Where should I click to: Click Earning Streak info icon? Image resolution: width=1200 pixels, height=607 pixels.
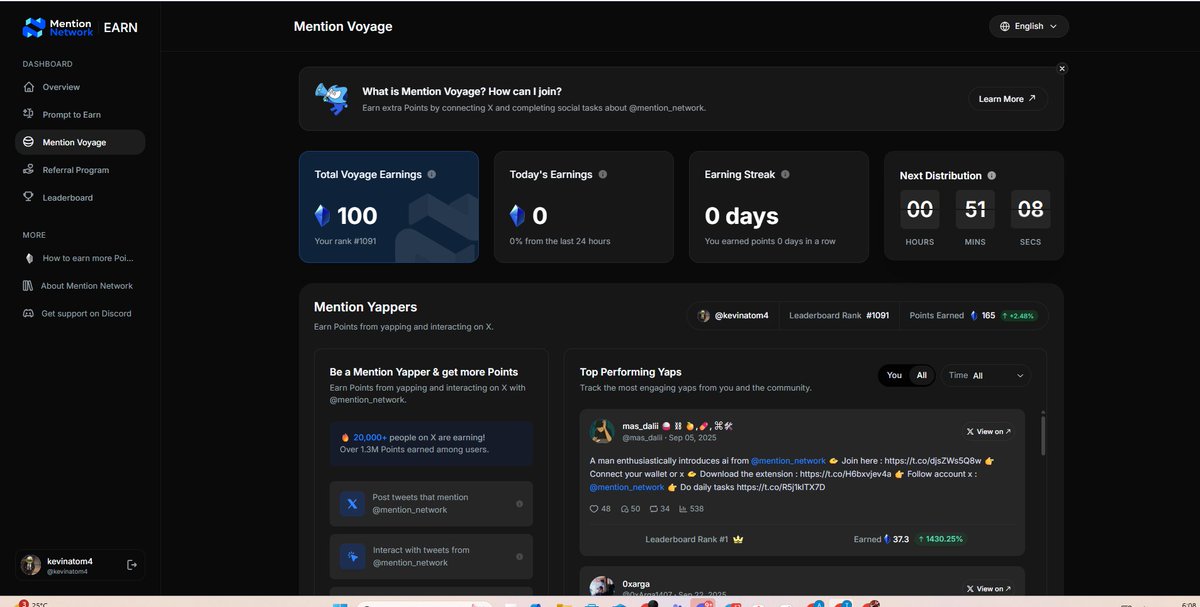(x=785, y=174)
